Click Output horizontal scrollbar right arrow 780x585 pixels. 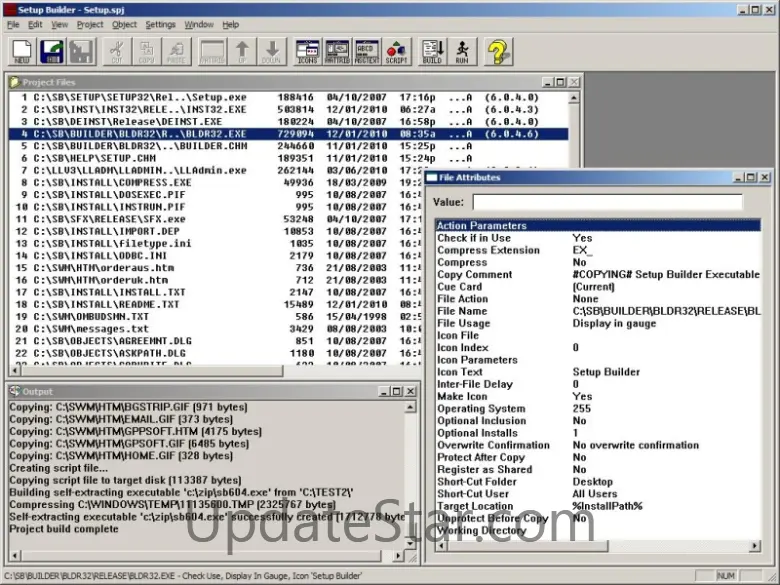click(397, 555)
